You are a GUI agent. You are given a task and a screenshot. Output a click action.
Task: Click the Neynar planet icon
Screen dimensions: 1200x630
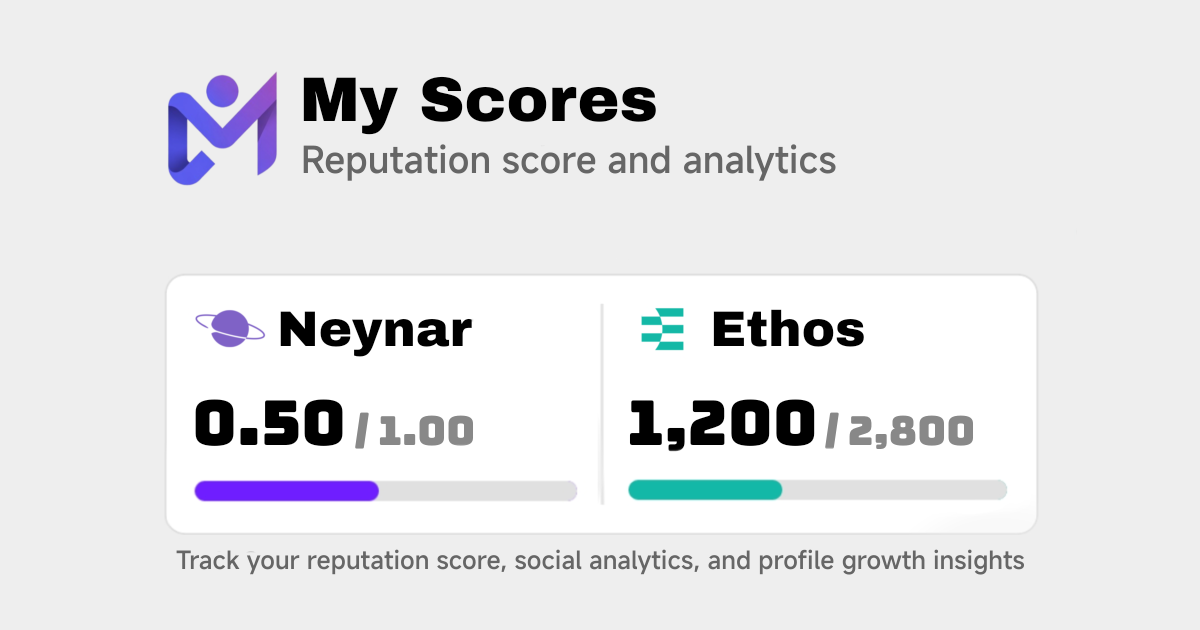point(231,329)
